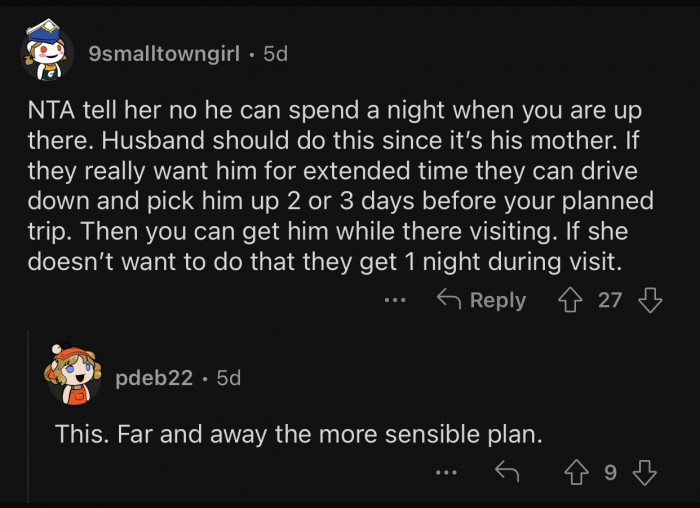Downvote 9smalltowngirl's comment
The height and width of the screenshot is (508, 700).
[x=650, y=300]
